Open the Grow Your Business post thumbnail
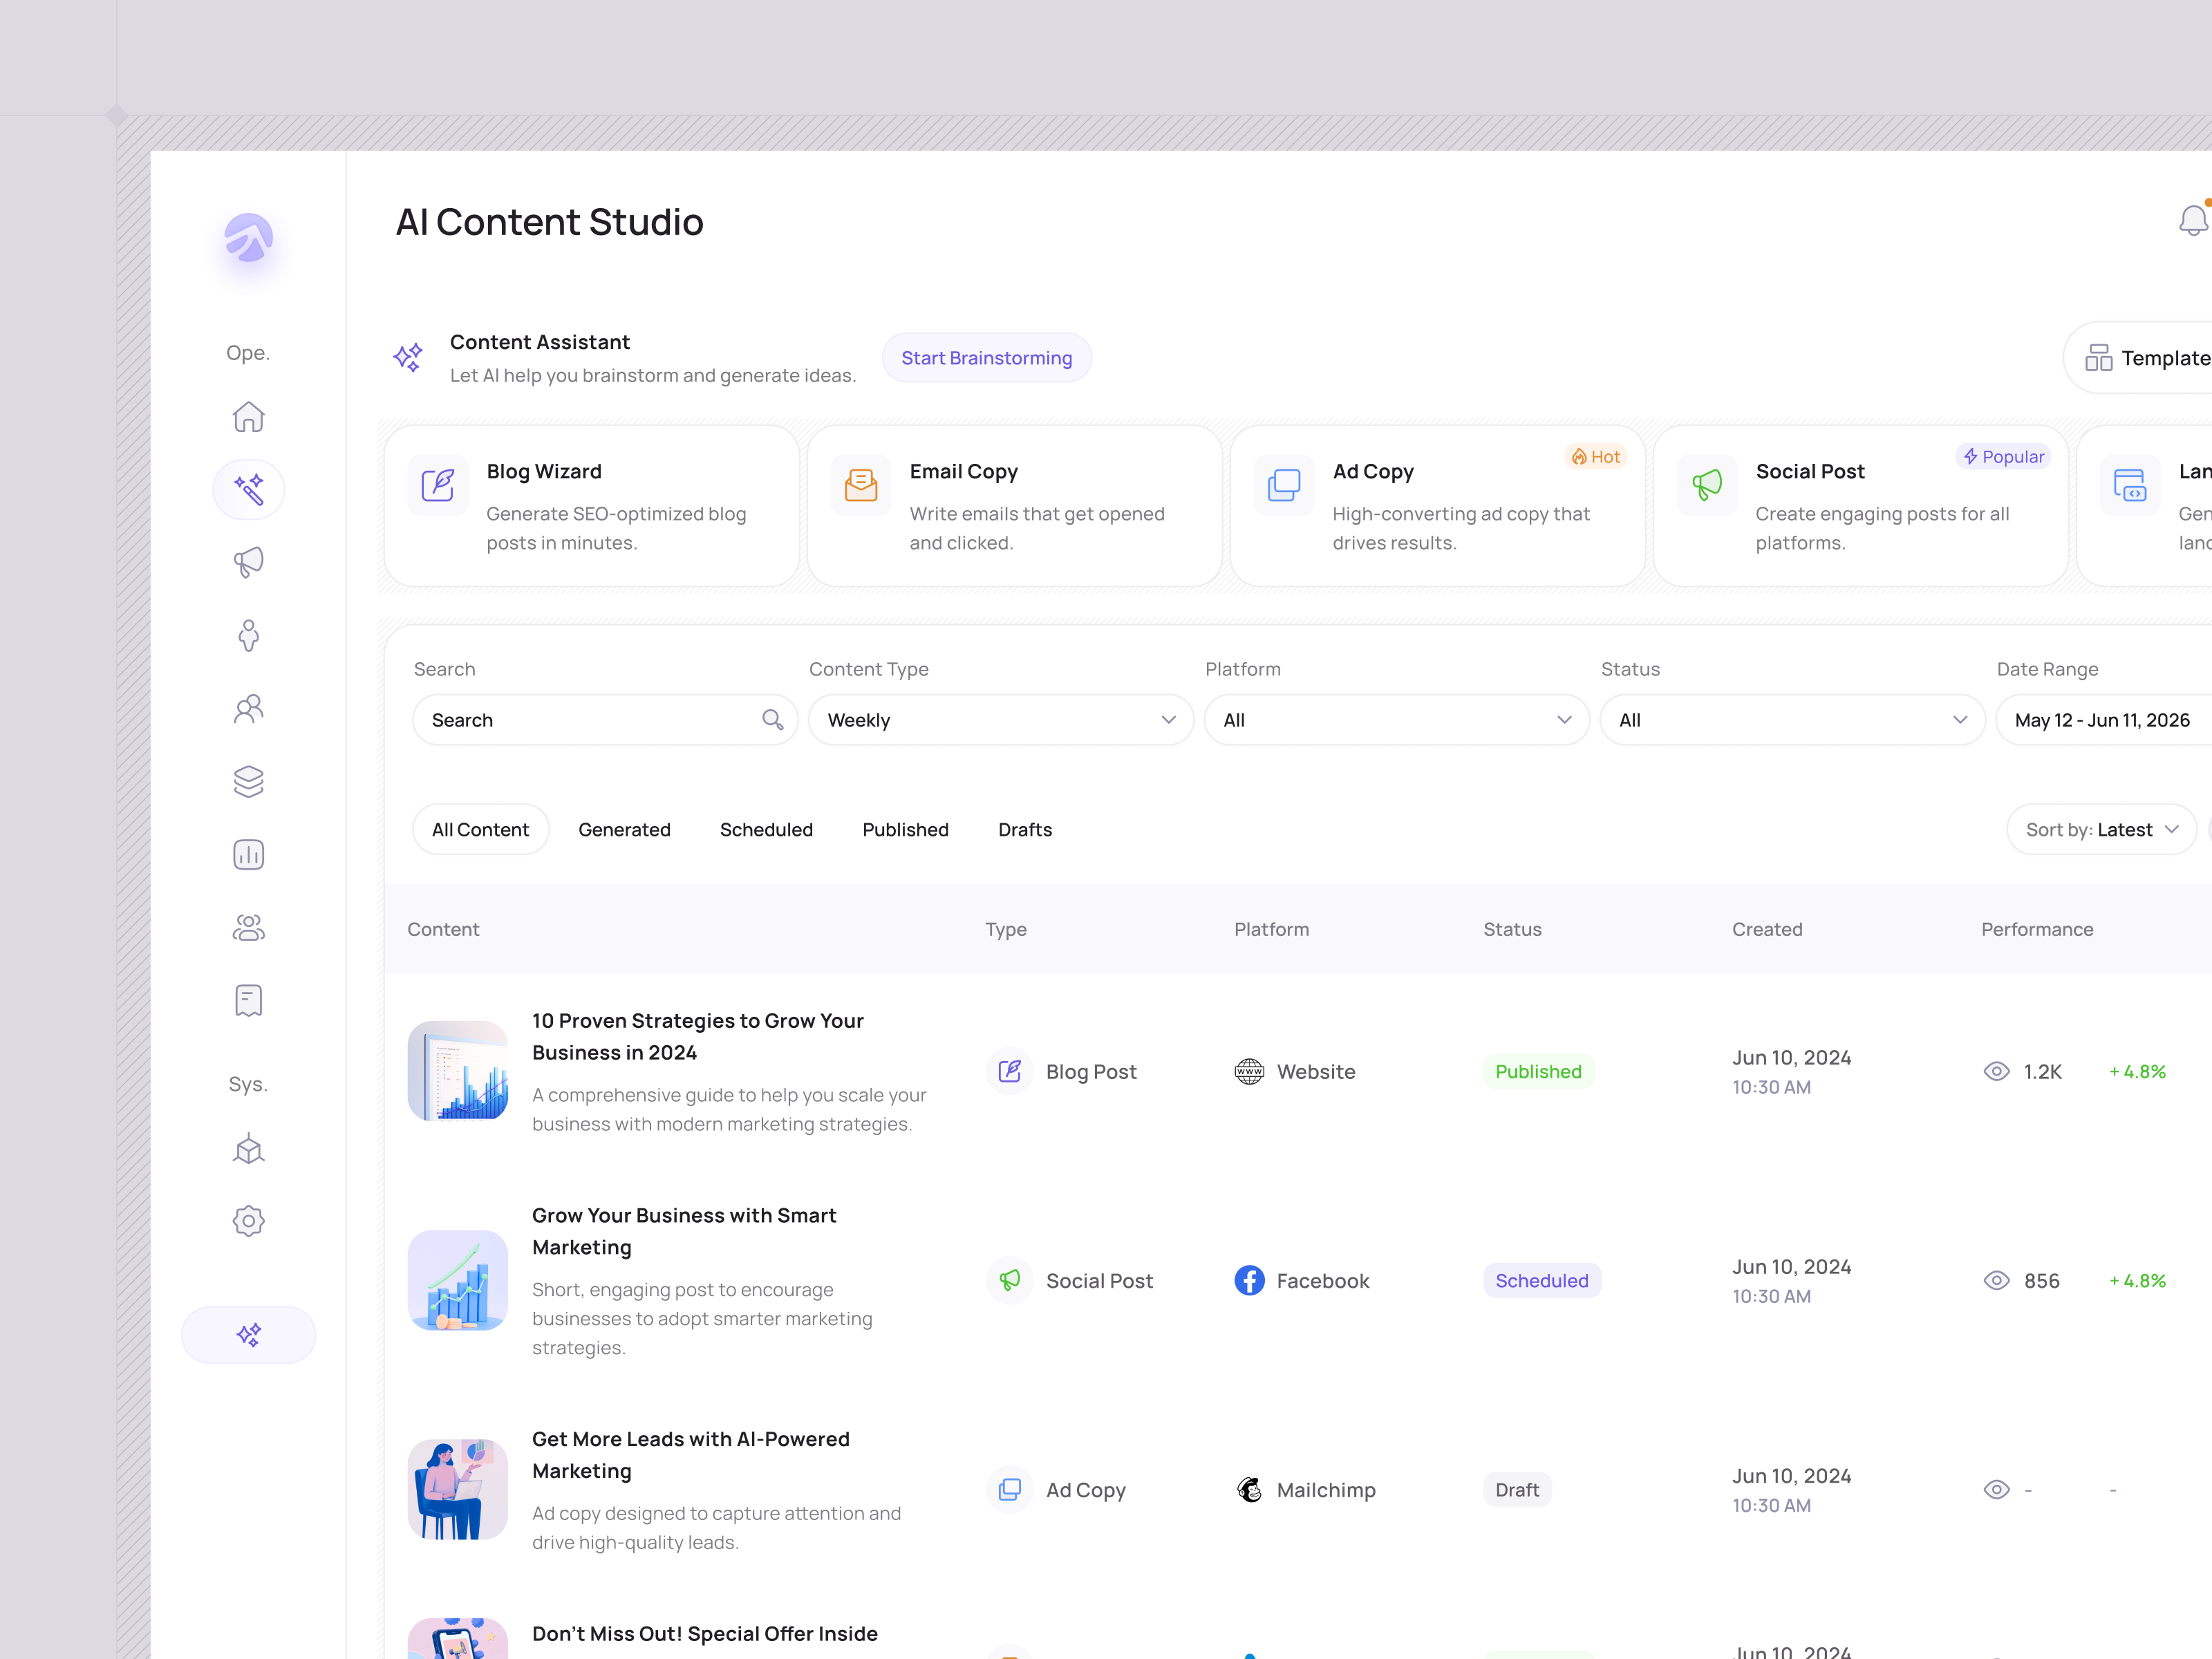This screenshot has width=2212, height=1659. (x=457, y=1280)
